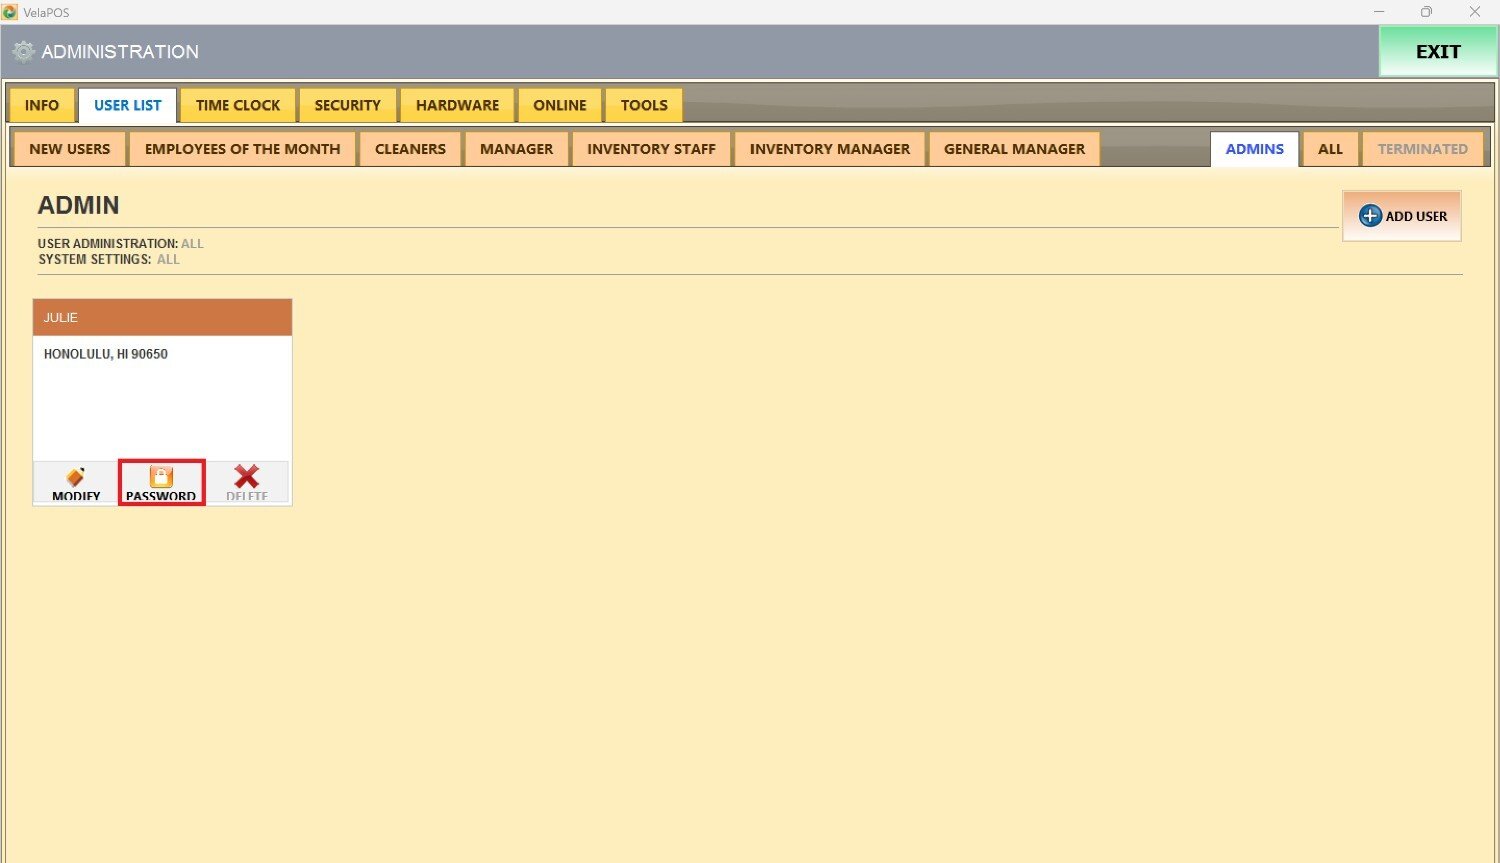Open the Password lock icon for Julie

point(161,477)
